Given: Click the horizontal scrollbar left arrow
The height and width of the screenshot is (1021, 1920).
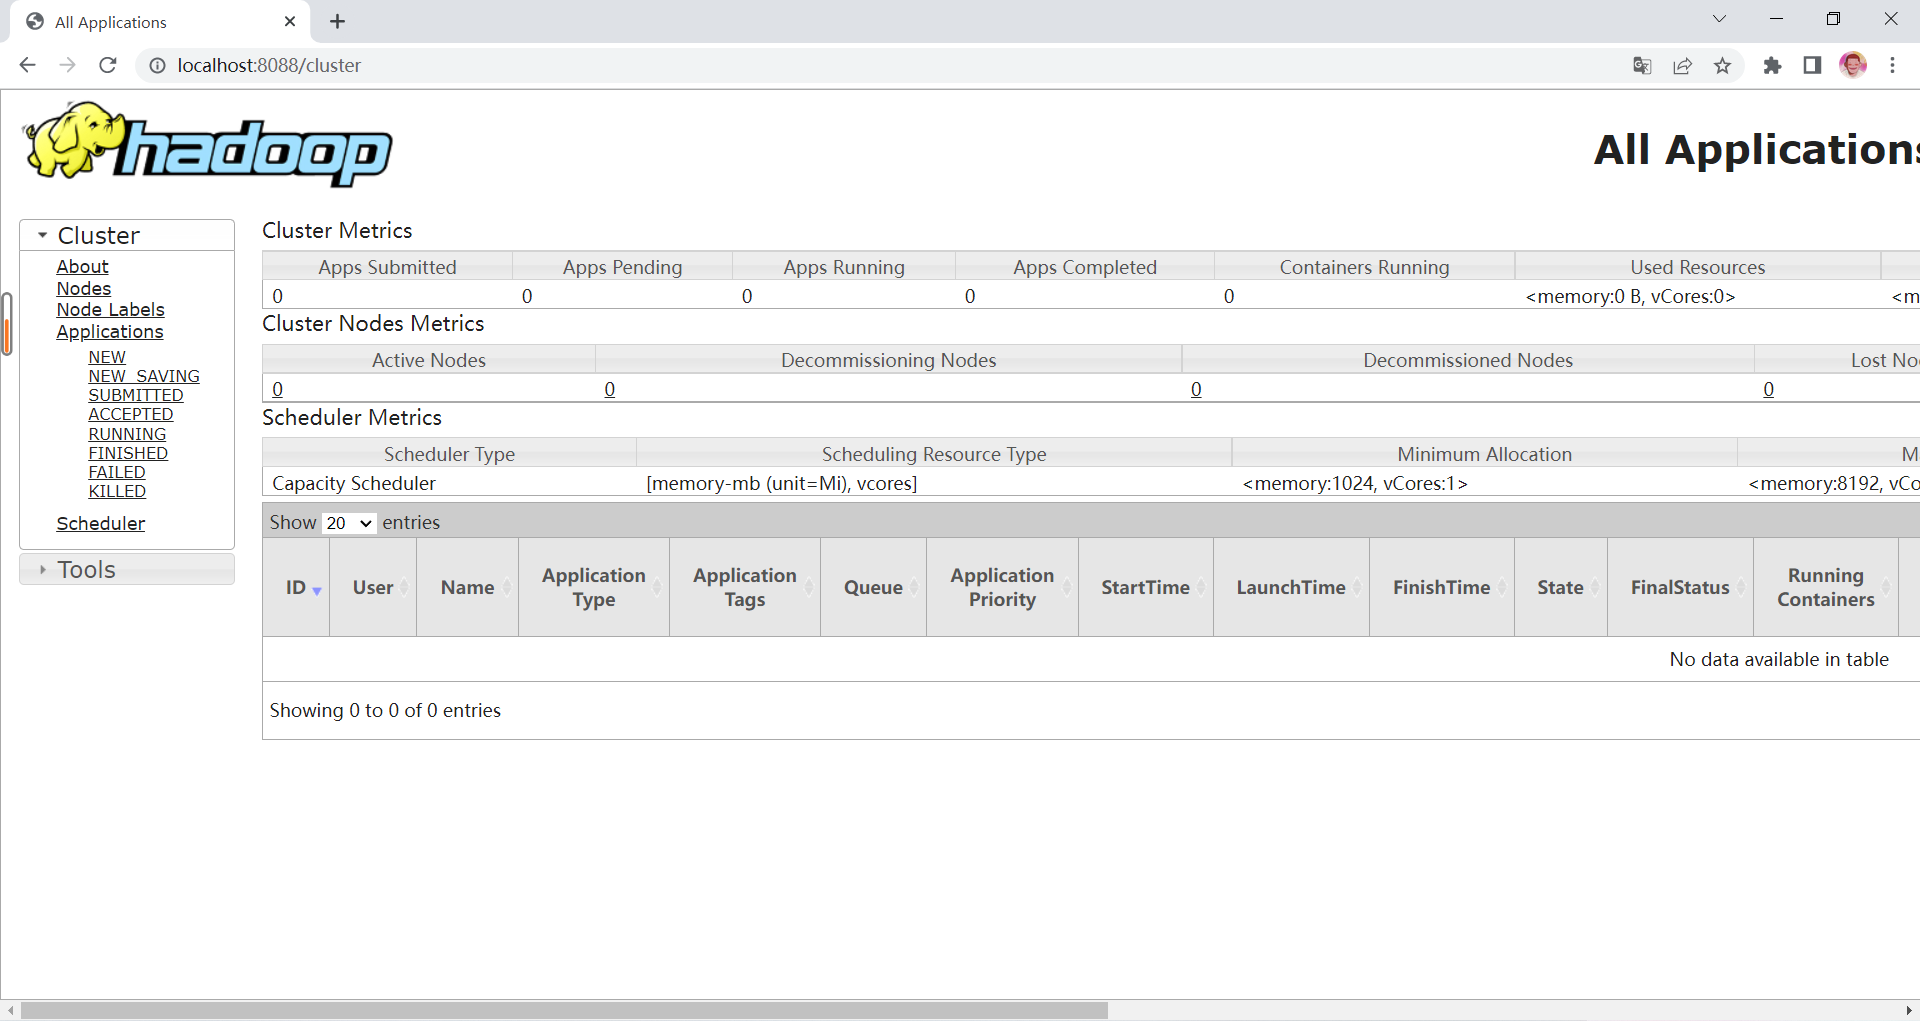Looking at the screenshot, I should point(10,1011).
